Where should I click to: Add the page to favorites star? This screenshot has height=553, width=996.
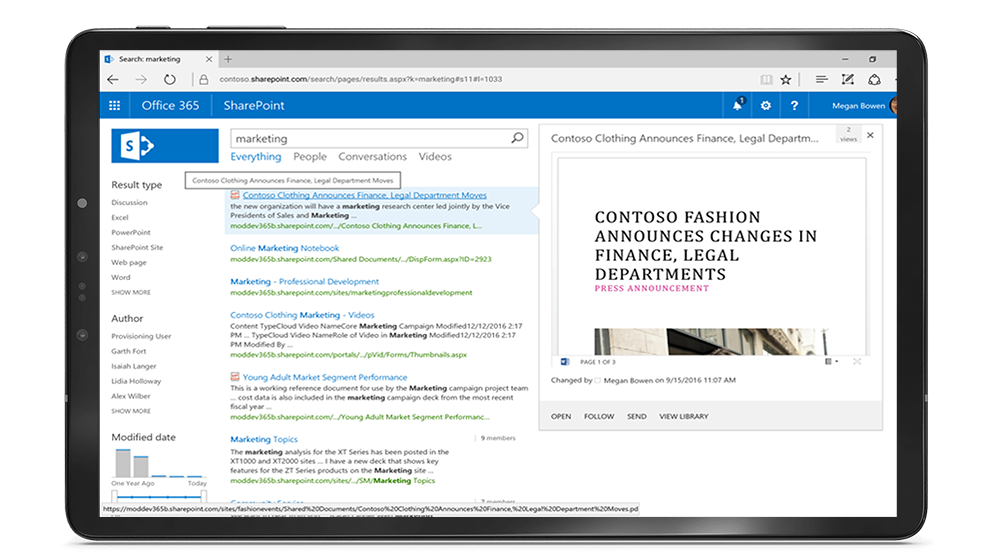tap(786, 79)
